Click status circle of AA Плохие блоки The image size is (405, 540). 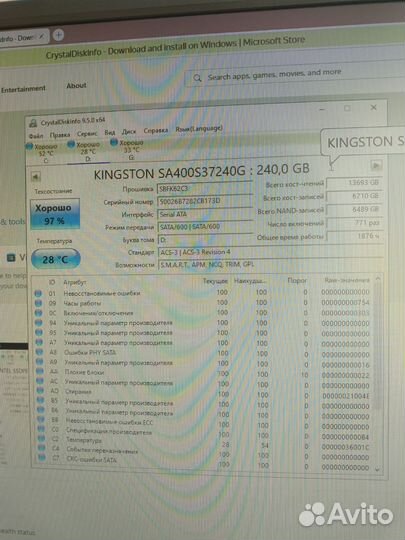40,371
